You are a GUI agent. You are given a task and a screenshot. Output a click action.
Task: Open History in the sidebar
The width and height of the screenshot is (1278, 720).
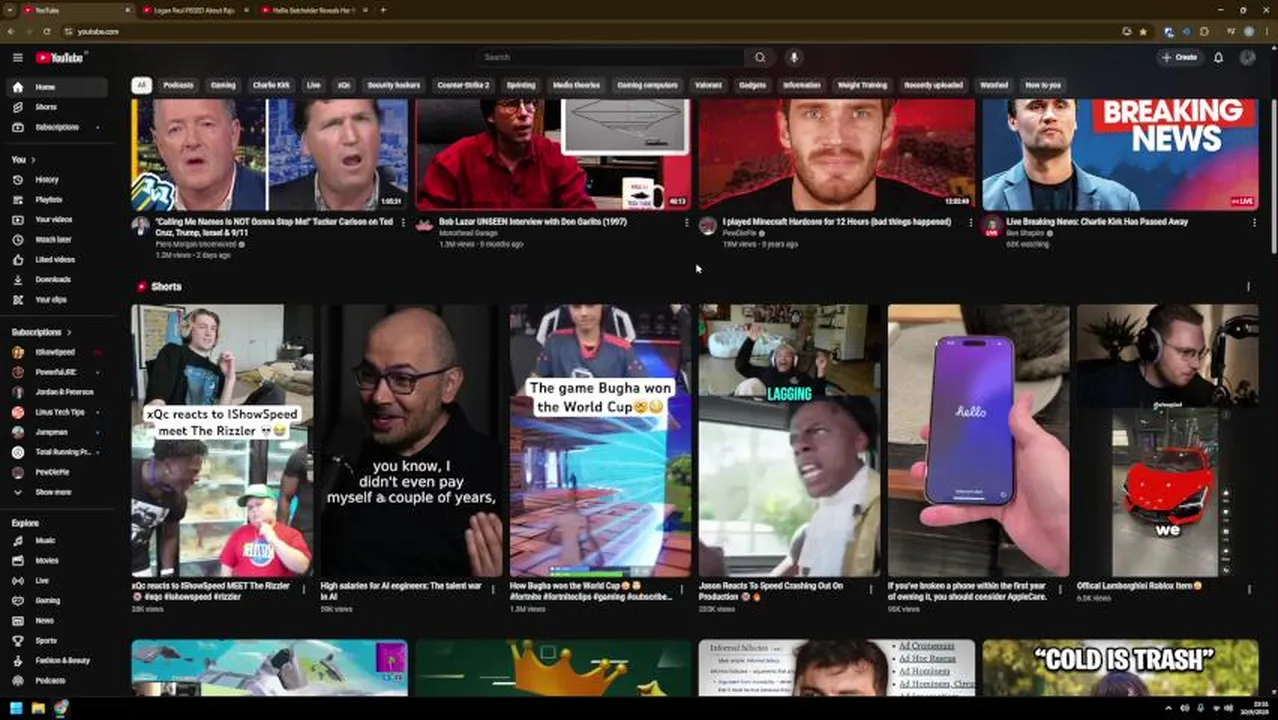coord(57,180)
